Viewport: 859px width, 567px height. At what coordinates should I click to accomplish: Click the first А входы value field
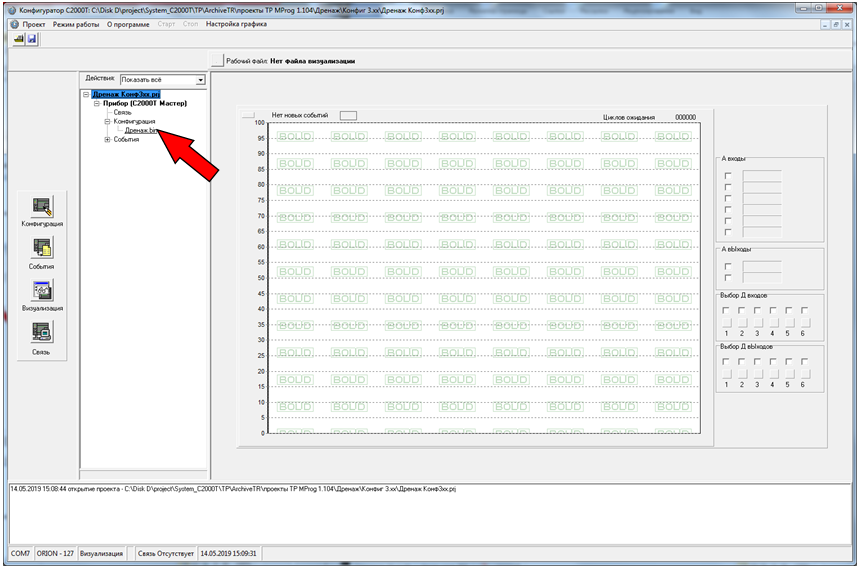point(762,176)
